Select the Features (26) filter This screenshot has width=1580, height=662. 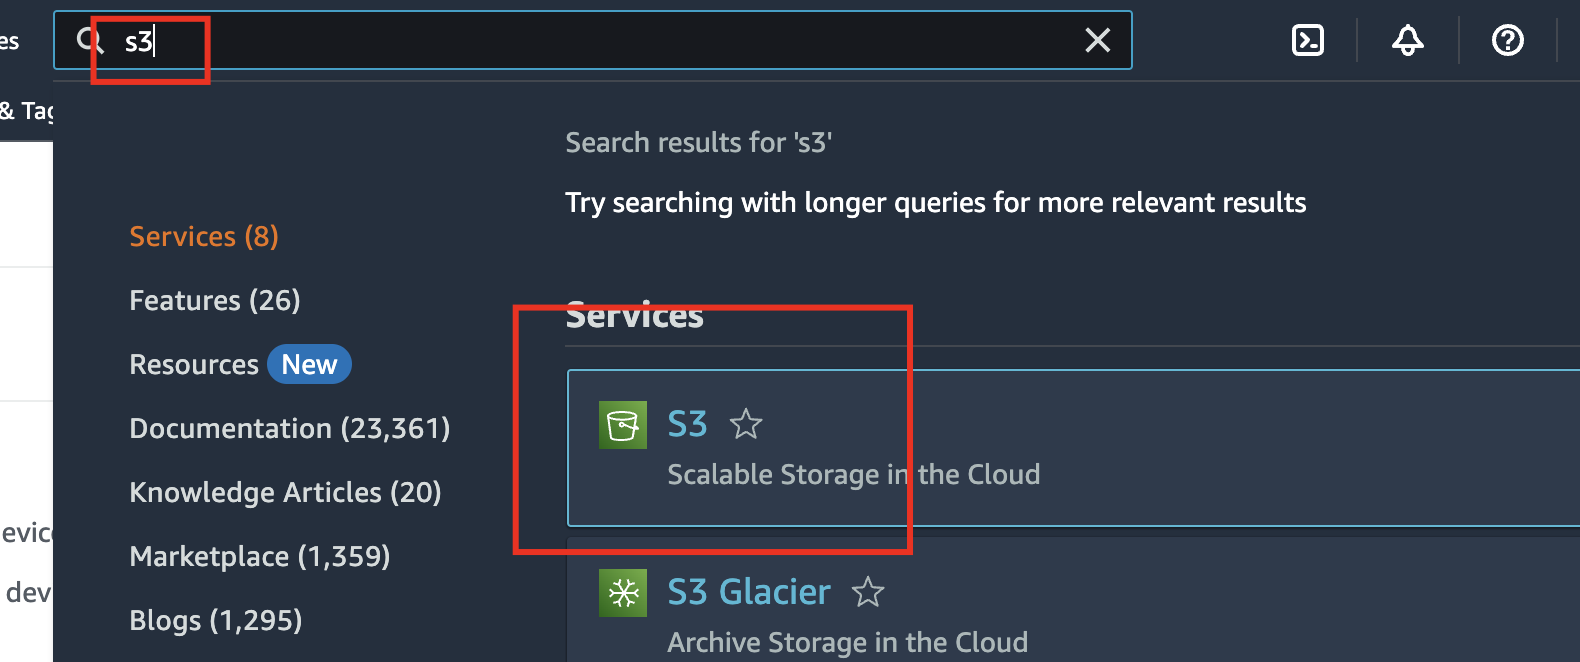215,301
